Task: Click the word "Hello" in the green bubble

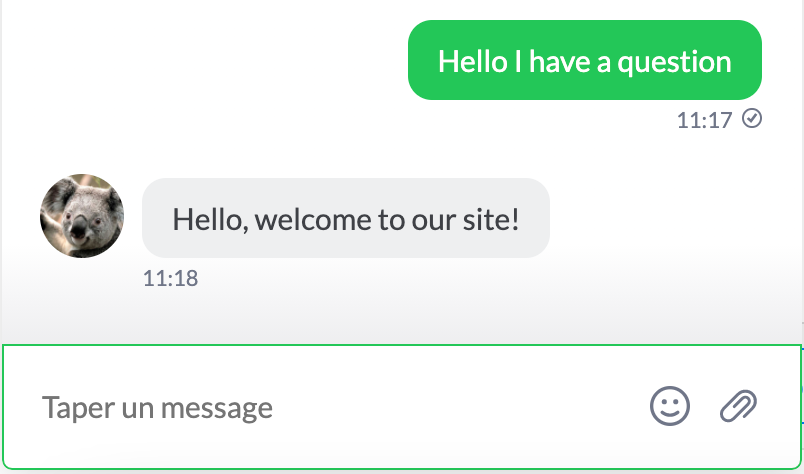Action: 474,62
